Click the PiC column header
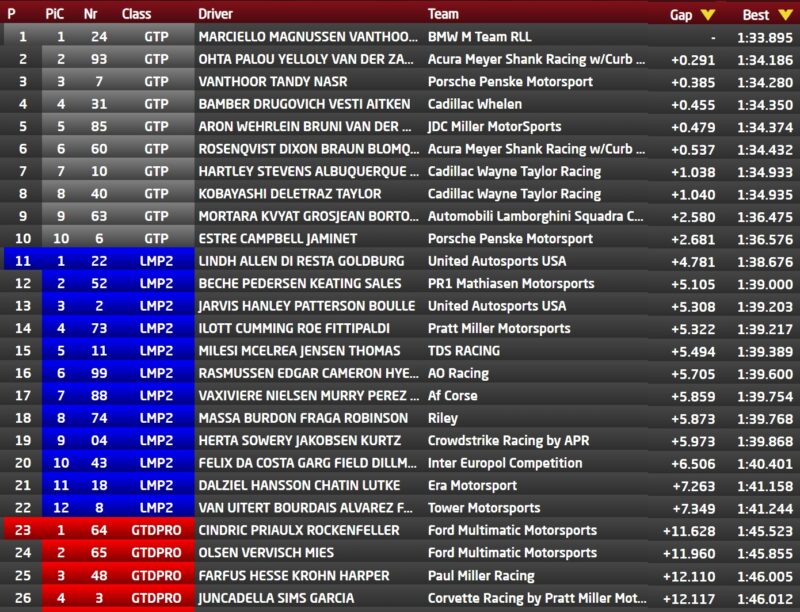This screenshot has height=612, width=800. [55, 14]
